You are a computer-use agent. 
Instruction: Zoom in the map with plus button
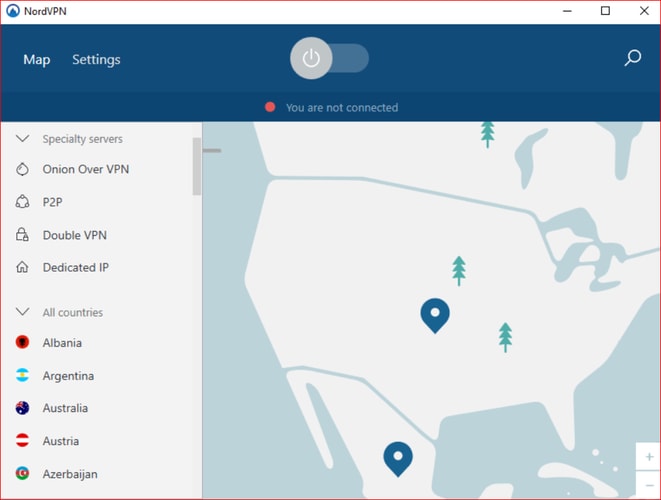click(649, 457)
